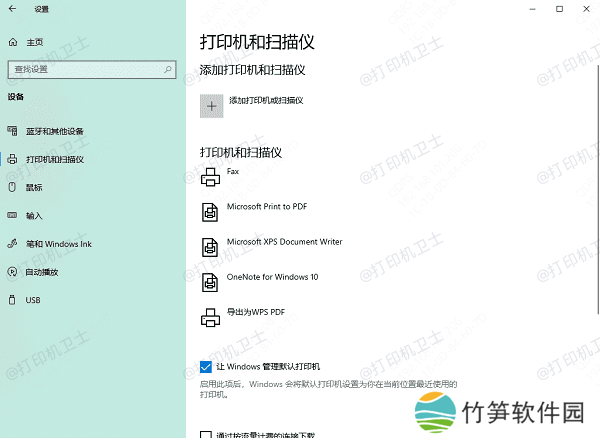
Task: Click the vertical scrollbar on right
Action: pos(598,189)
